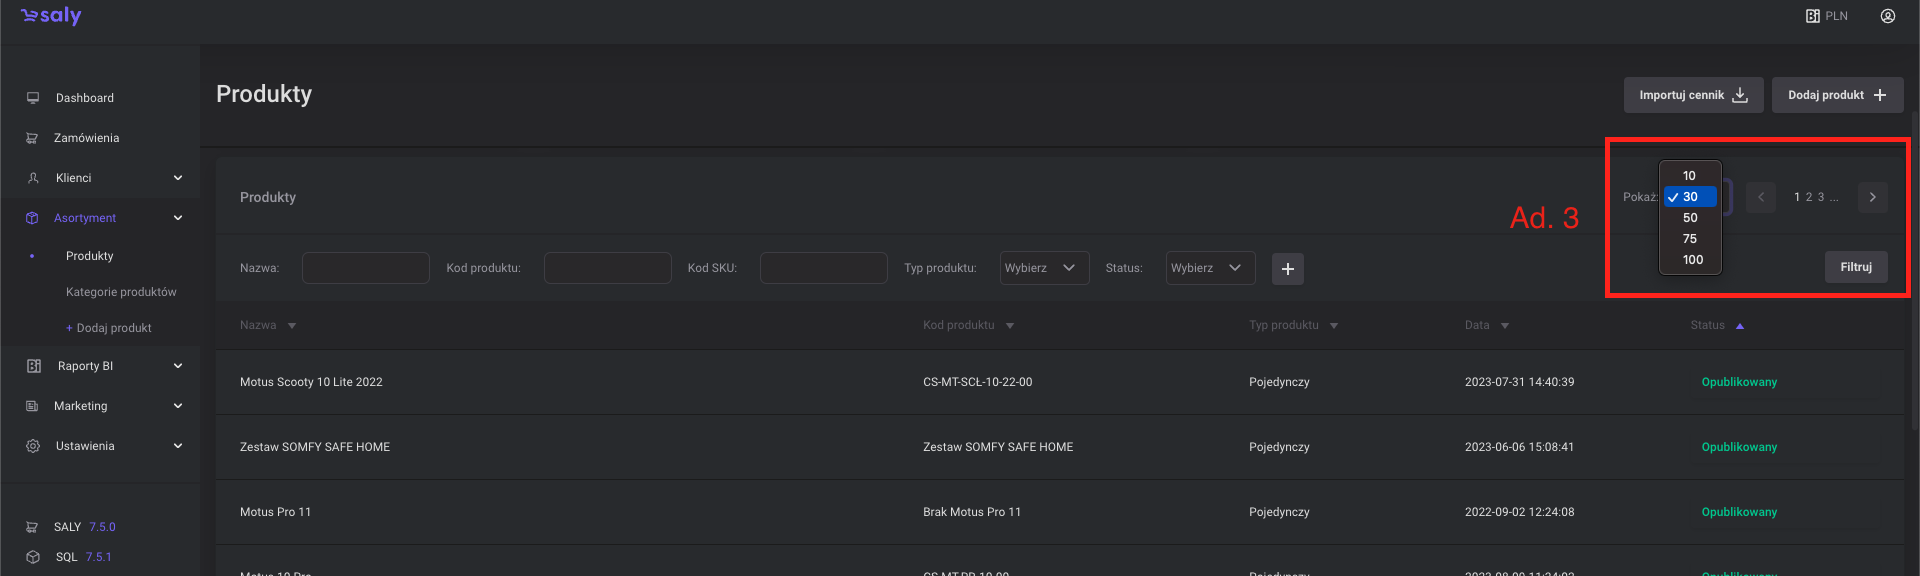This screenshot has width=1920, height=576.
Task: Pick 100 items per page option
Action: click(1692, 260)
